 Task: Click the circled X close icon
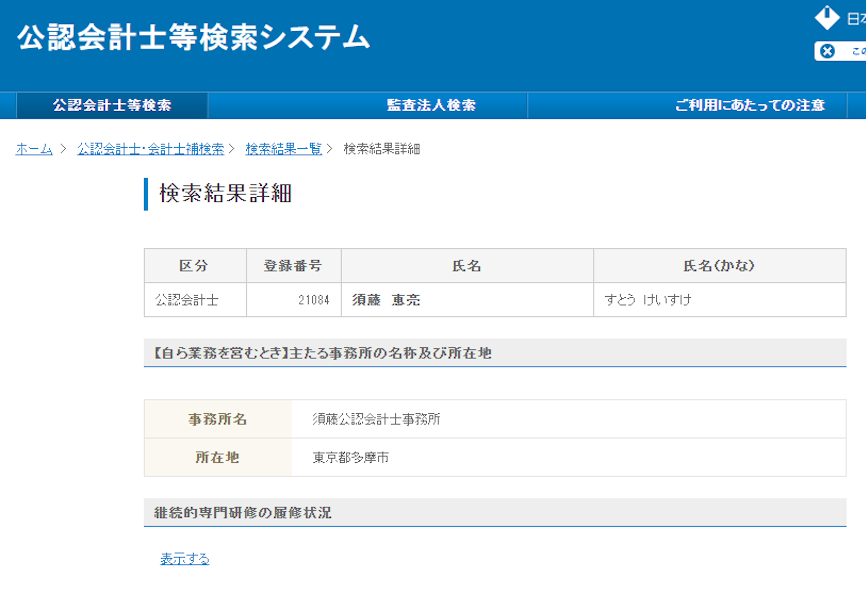[827, 51]
